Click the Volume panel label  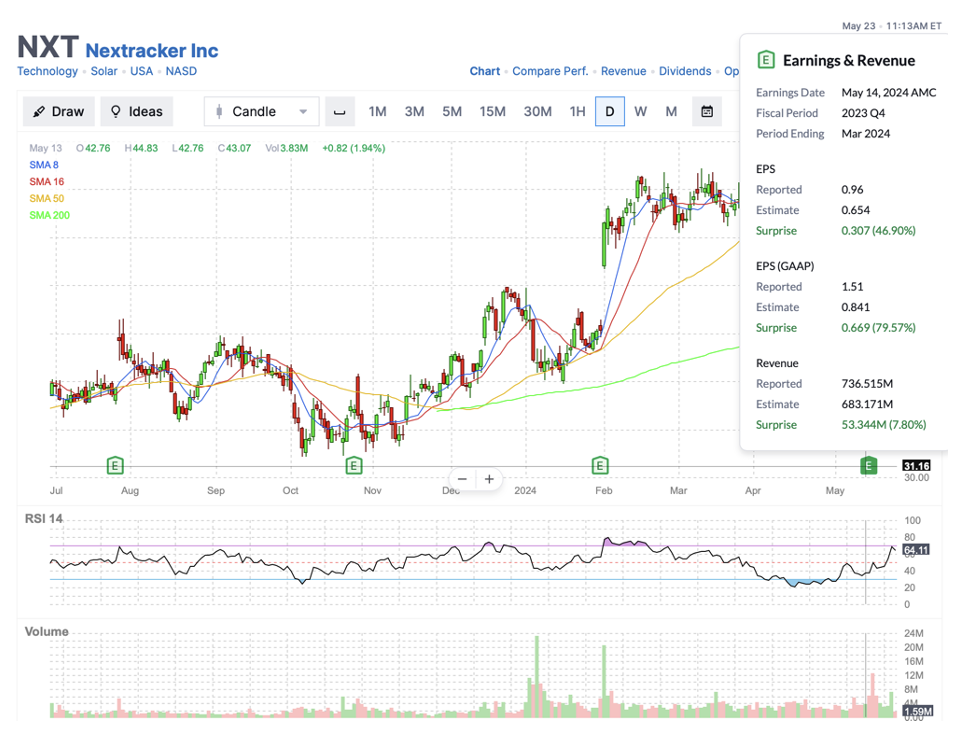(47, 632)
